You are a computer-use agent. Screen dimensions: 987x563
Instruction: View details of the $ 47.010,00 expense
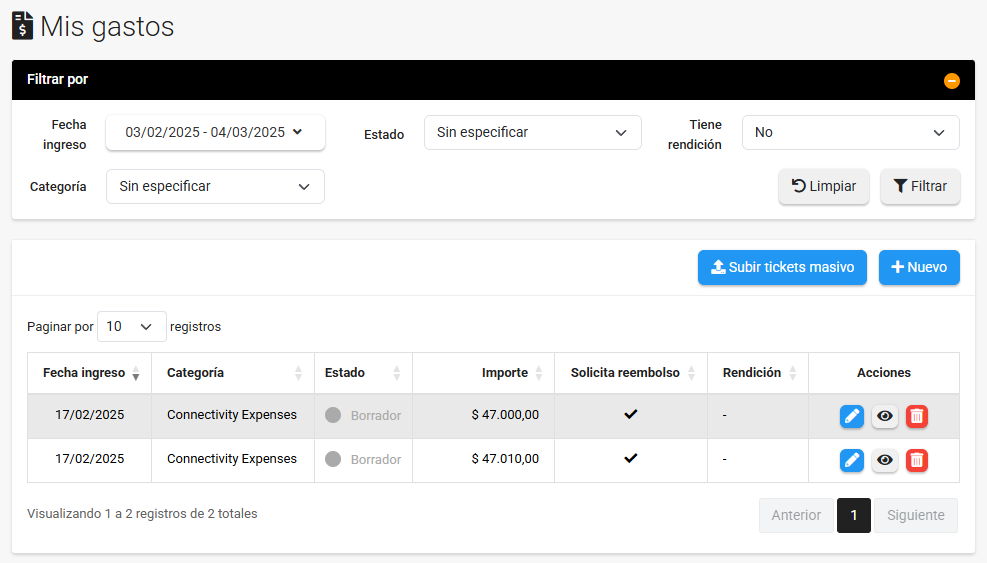pos(884,460)
